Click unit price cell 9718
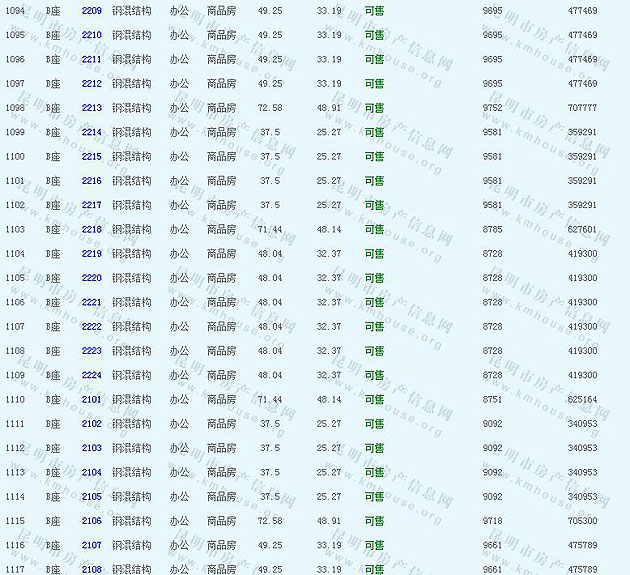The image size is (630, 575). pyautogui.click(x=492, y=521)
